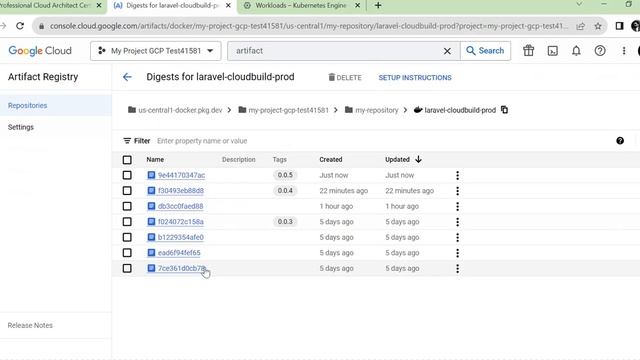Share this page via address bar icon
640x360 pixels.
580,26
